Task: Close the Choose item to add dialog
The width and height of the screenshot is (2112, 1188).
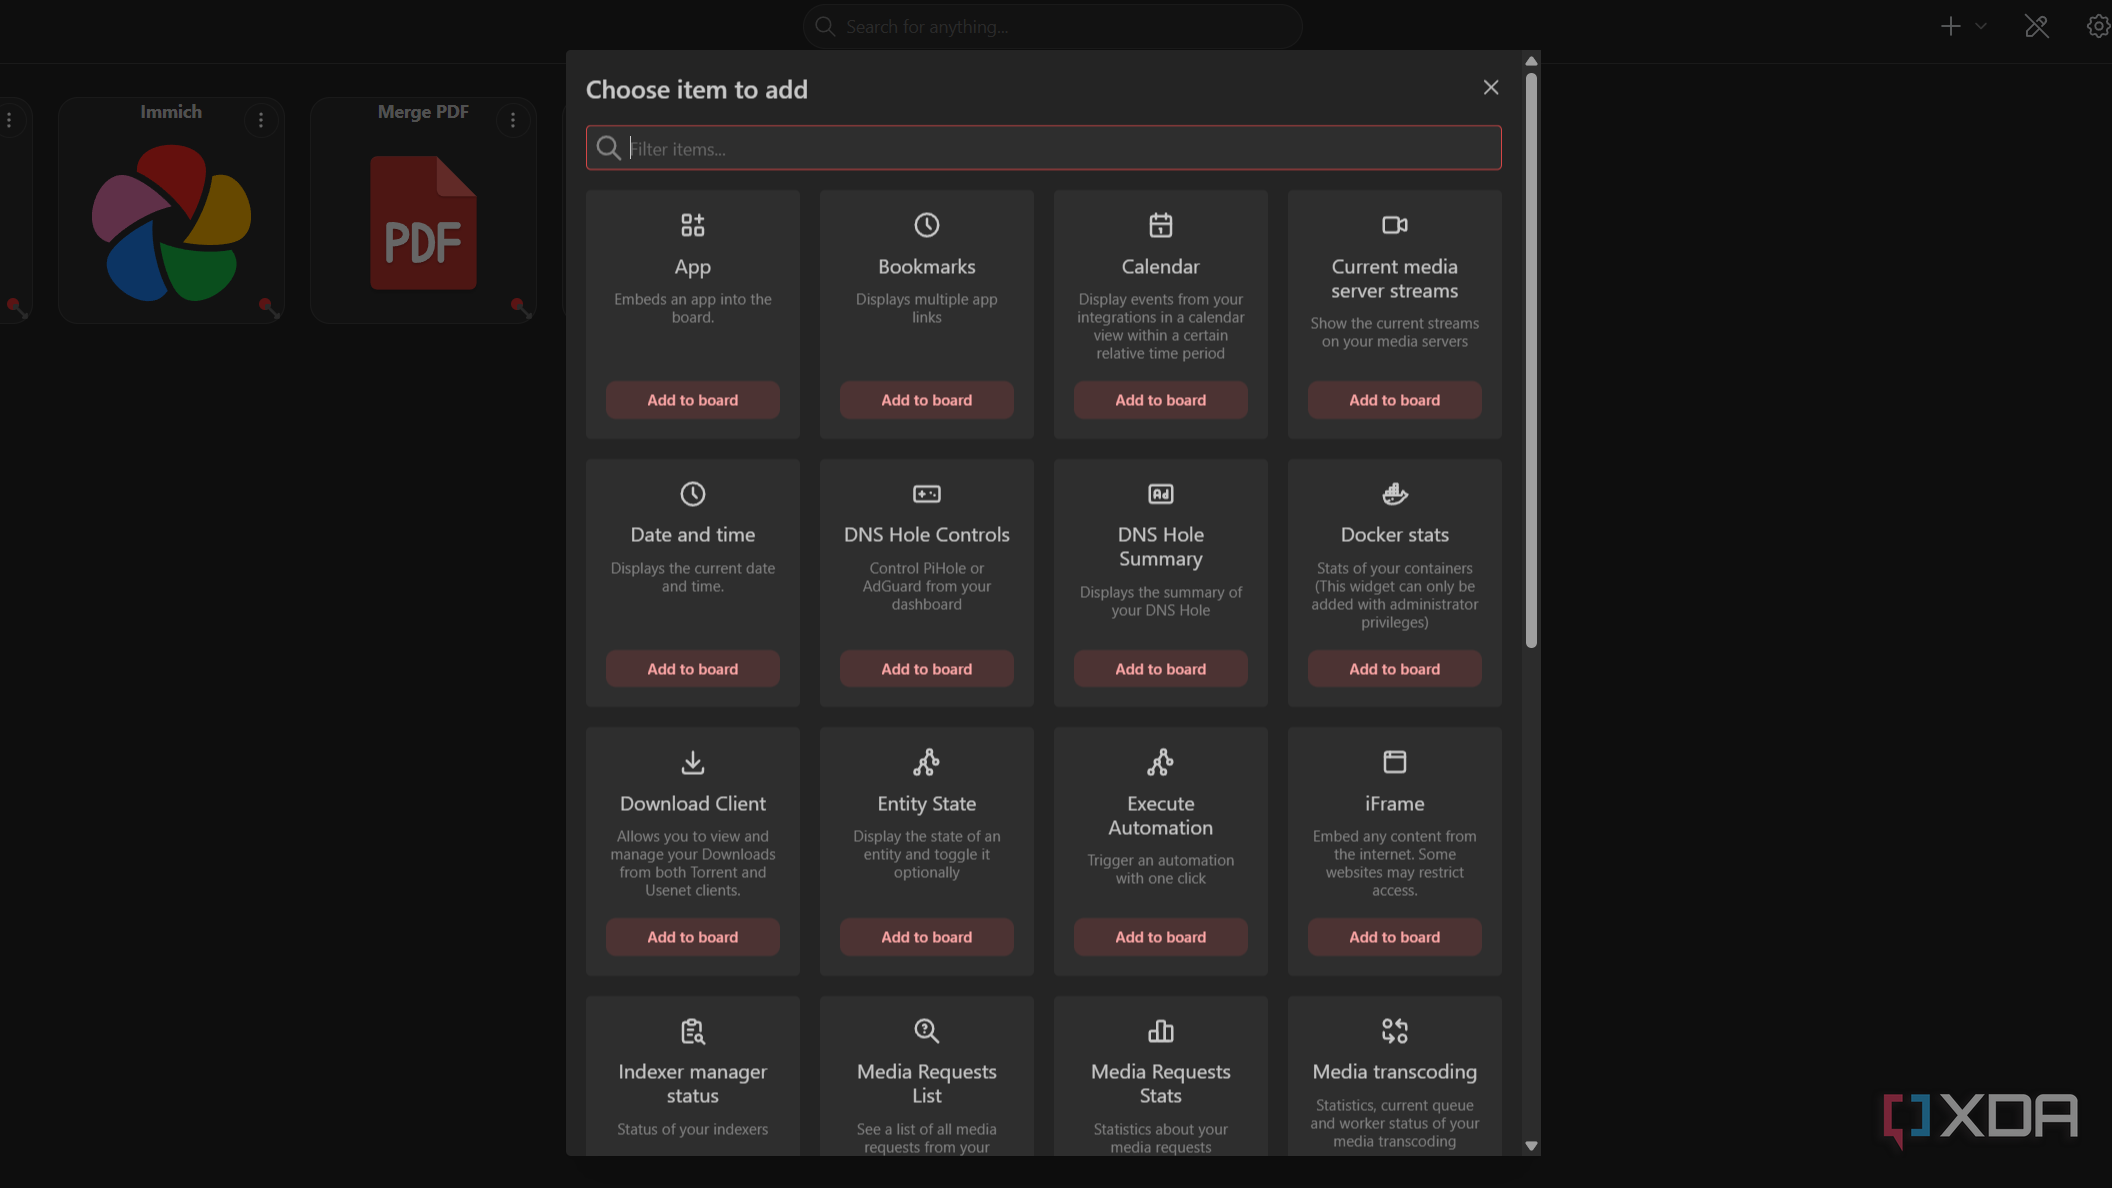Action: coord(1490,88)
